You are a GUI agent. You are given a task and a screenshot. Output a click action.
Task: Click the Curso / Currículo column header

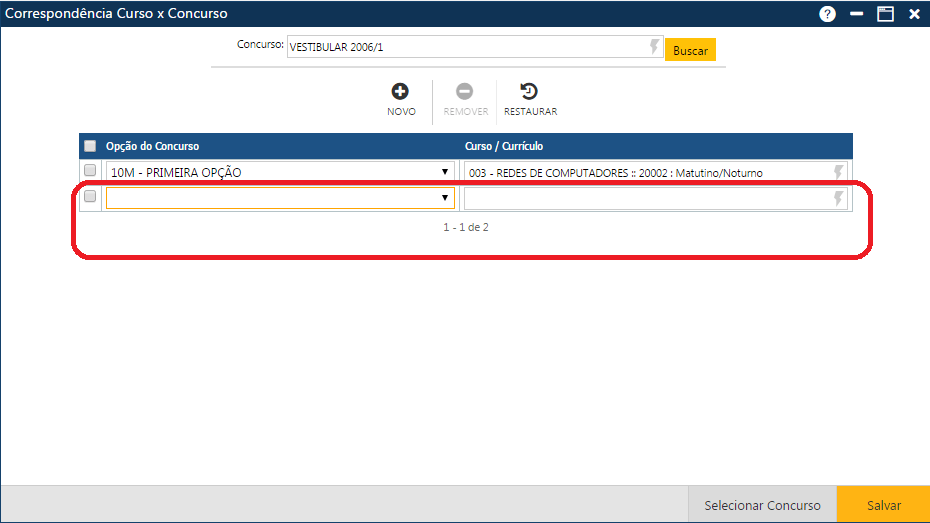pyautogui.click(x=504, y=146)
